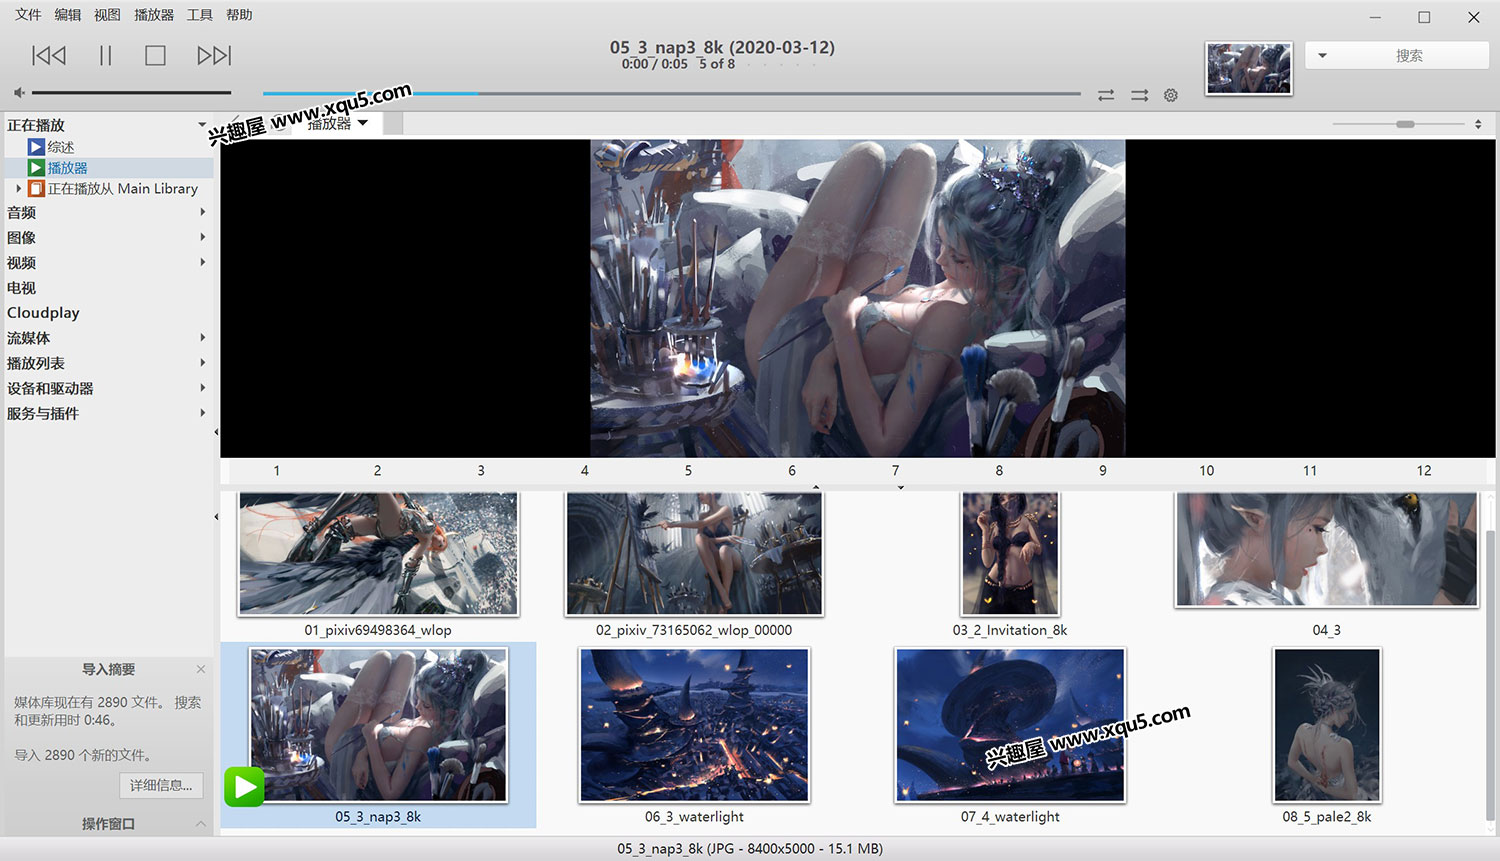This screenshot has height=861, width=1500.
Task: Pause the current playback
Action: [x=105, y=55]
